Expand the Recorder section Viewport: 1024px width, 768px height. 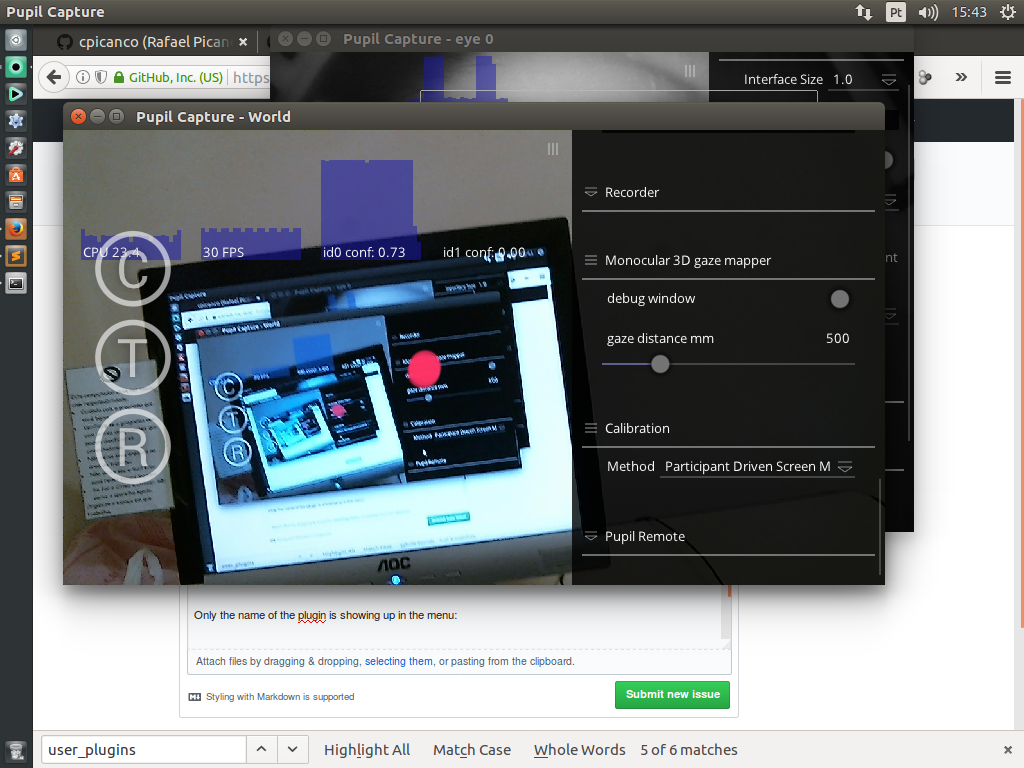click(590, 192)
